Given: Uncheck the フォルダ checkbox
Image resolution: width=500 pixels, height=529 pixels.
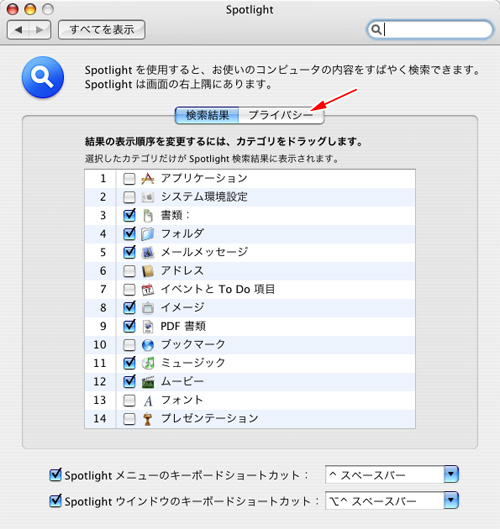Looking at the screenshot, I should pyautogui.click(x=129, y=234).
